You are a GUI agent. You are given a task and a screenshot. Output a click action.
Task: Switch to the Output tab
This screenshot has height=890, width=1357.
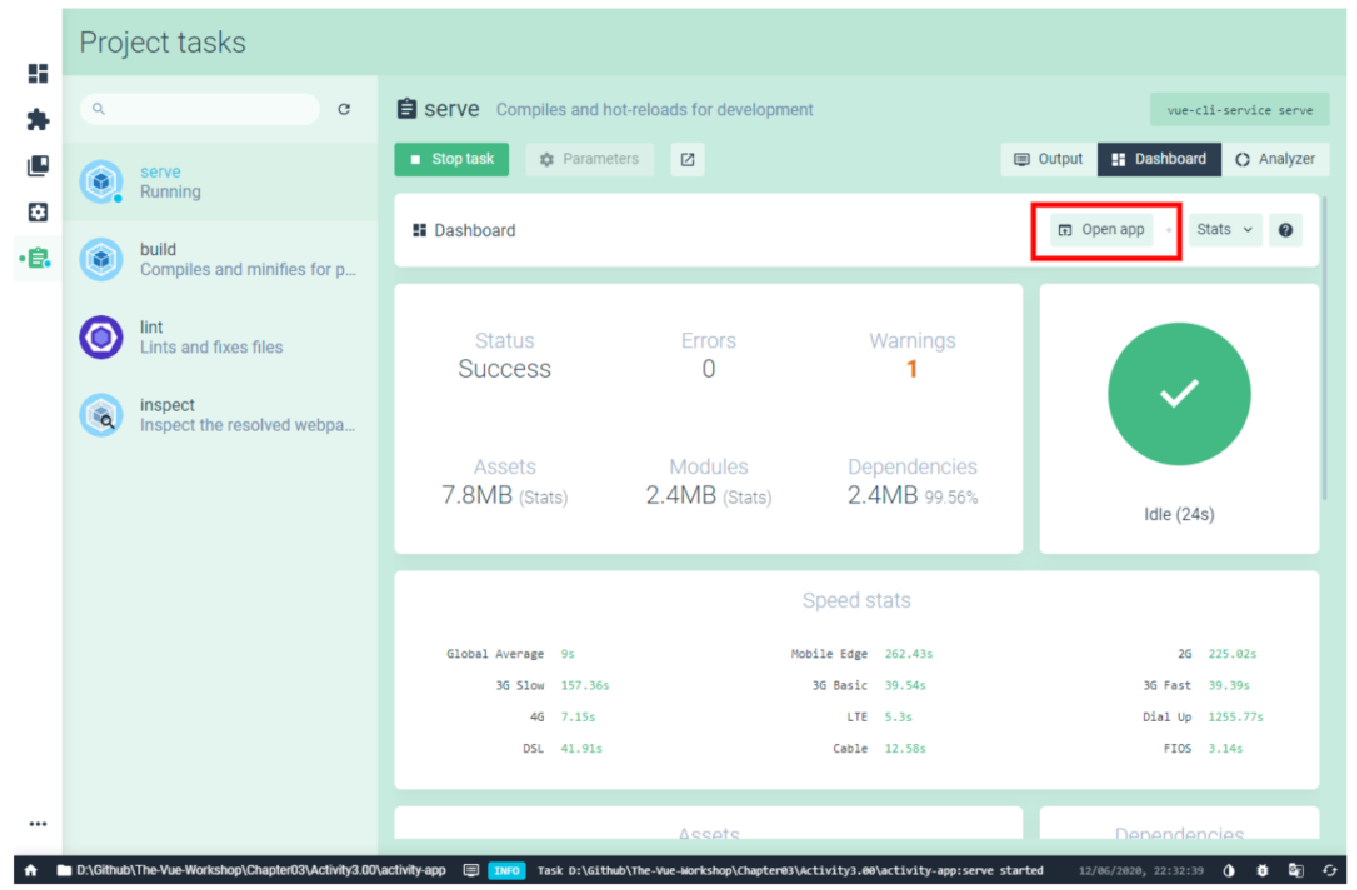pos(1048,159)
